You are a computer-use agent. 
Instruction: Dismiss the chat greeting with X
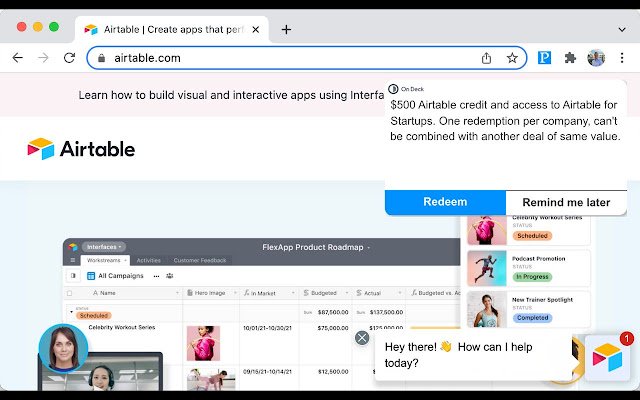tap(362, 338)
